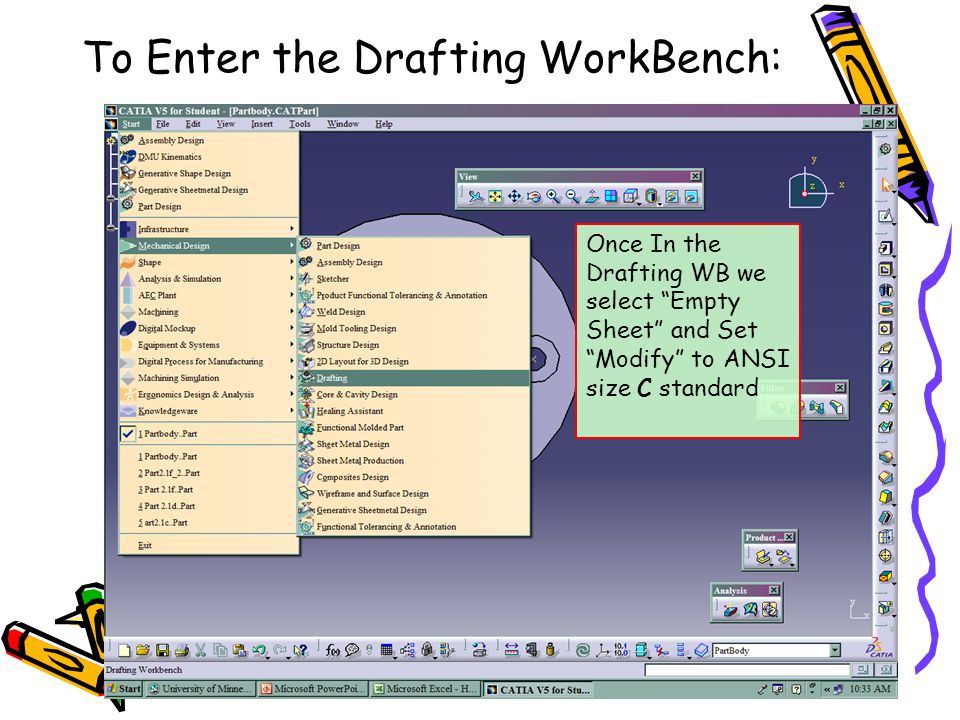This screenshot has width=960, height=720.
Task: Choose Wireframe and Surface Design
Action: tap(414, 493)
